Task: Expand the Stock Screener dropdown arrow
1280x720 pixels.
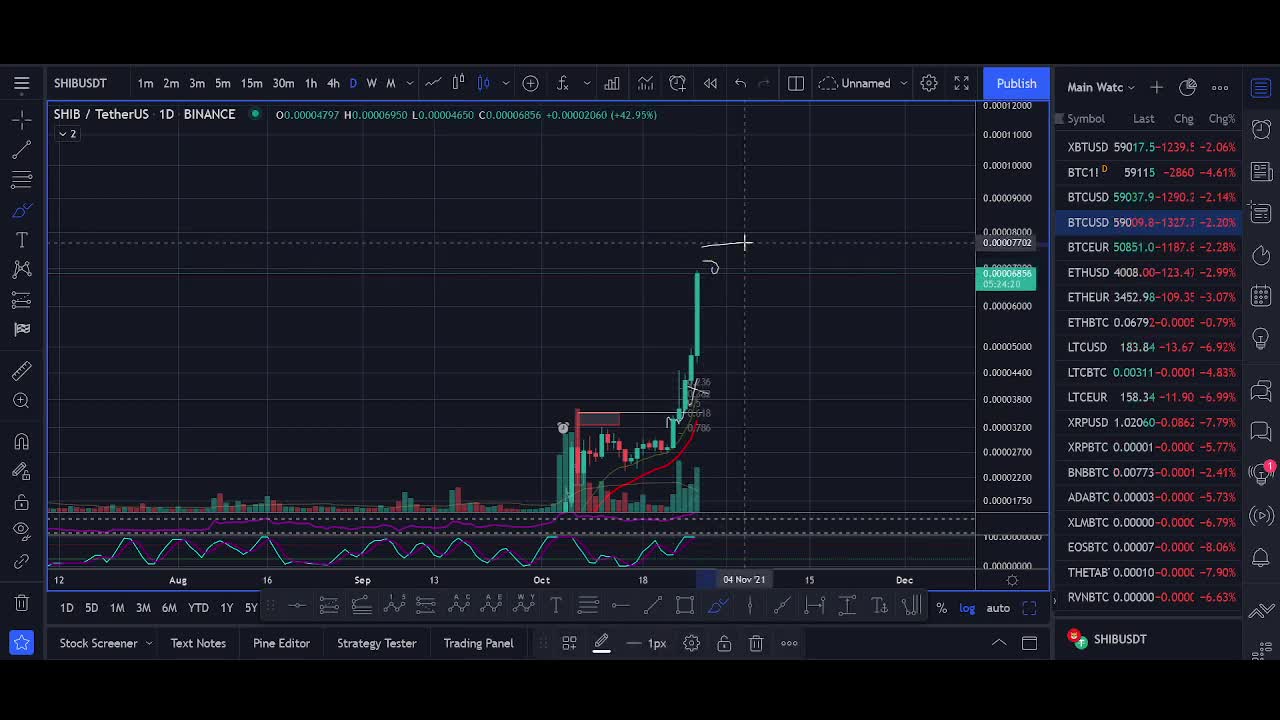Action: (148, 643)
